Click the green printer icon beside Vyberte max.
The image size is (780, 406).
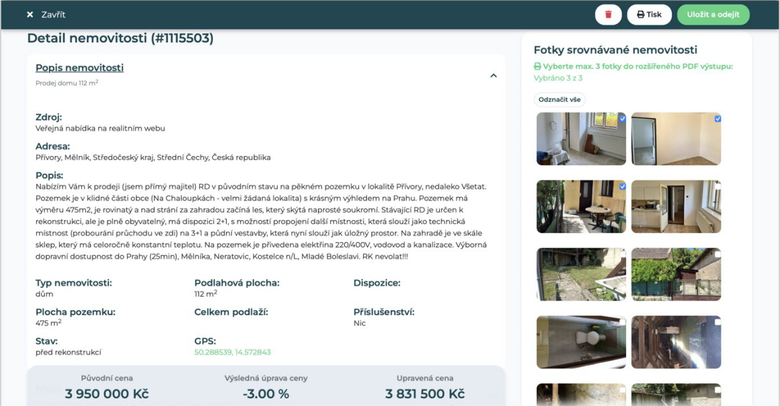[537, 66]
